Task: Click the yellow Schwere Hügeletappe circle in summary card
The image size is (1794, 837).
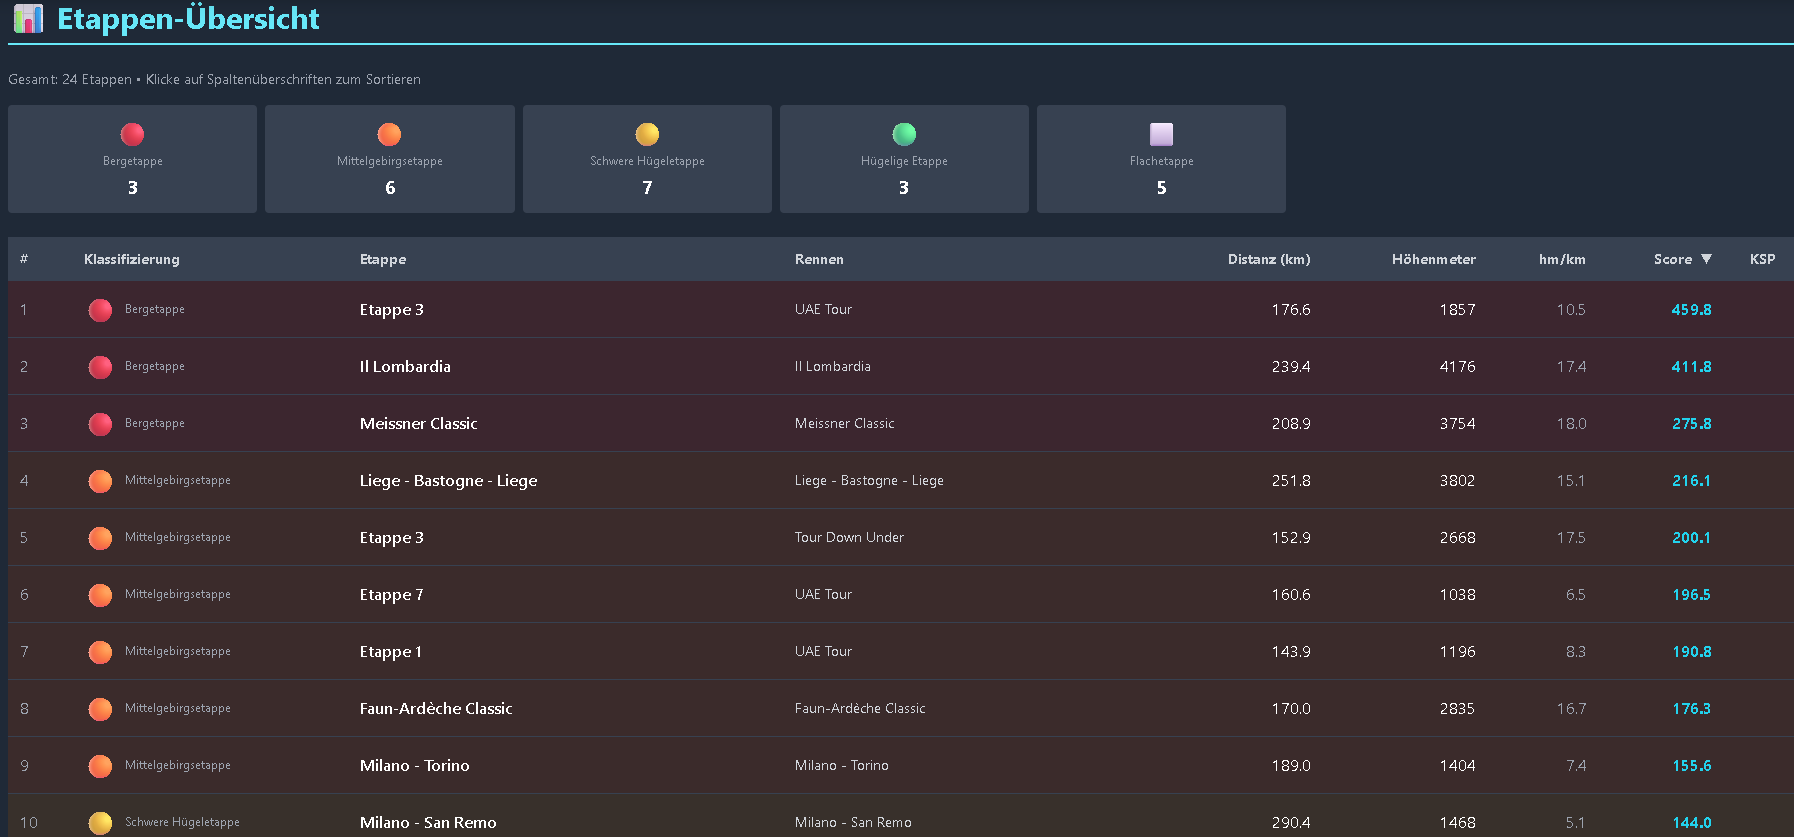Action: [647, 134]
